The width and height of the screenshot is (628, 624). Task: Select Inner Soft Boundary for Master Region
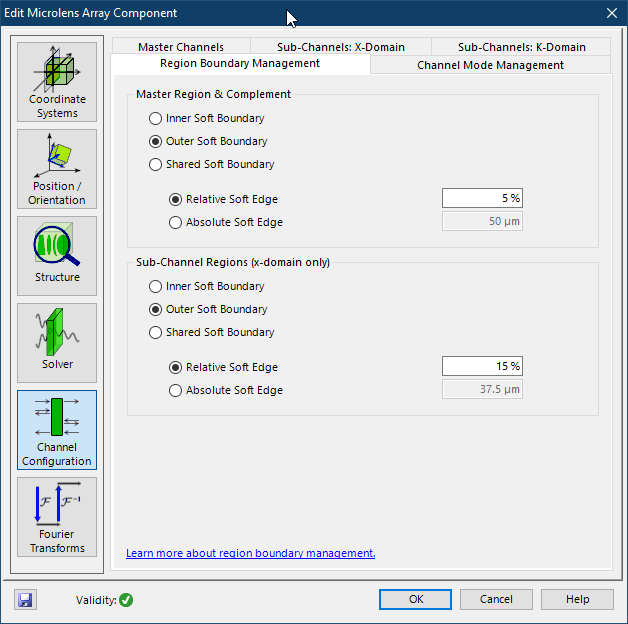tap(206, 118)
